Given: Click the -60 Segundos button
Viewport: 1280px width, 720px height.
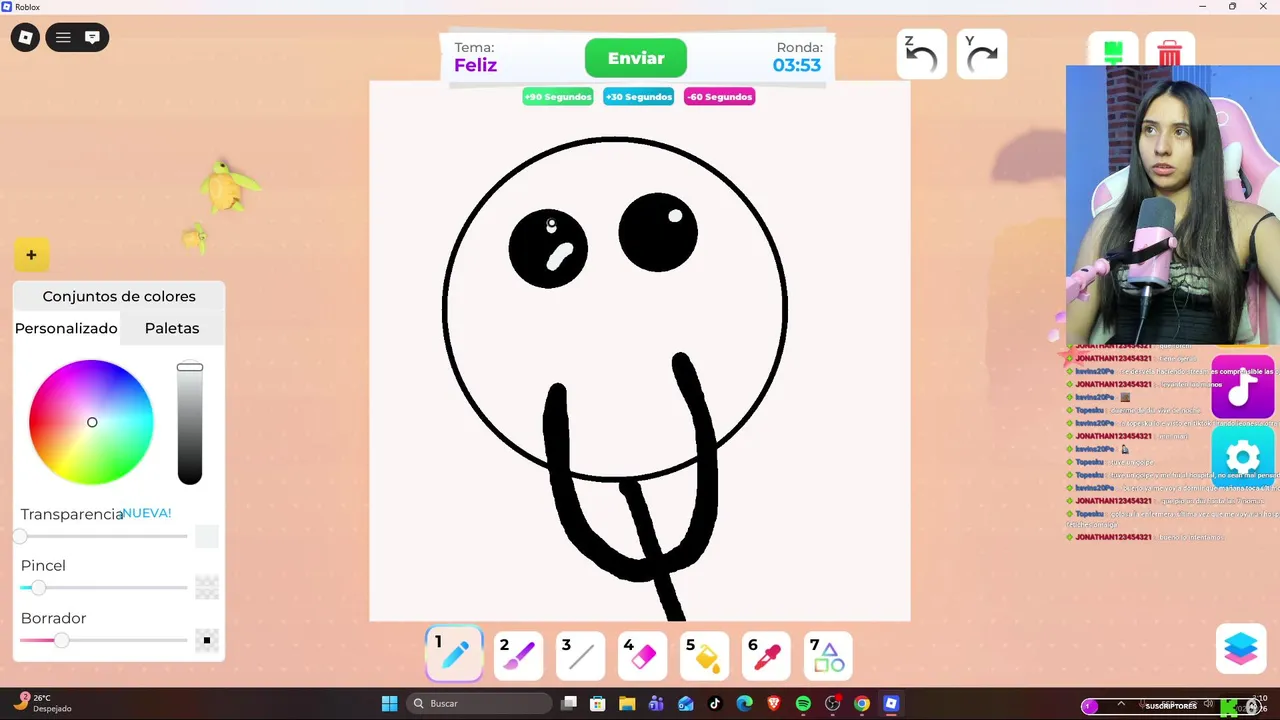Looking at the screenshot, I should 719,97.
